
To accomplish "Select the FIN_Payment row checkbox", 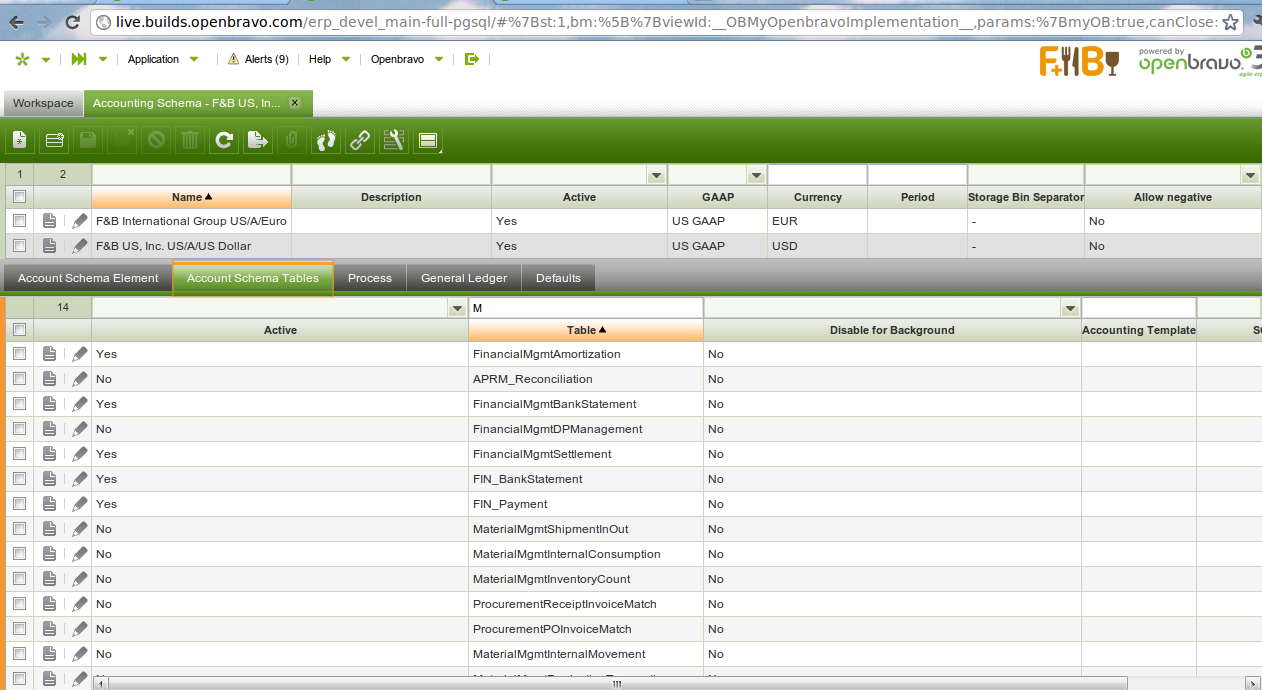I will pos(19,504).
